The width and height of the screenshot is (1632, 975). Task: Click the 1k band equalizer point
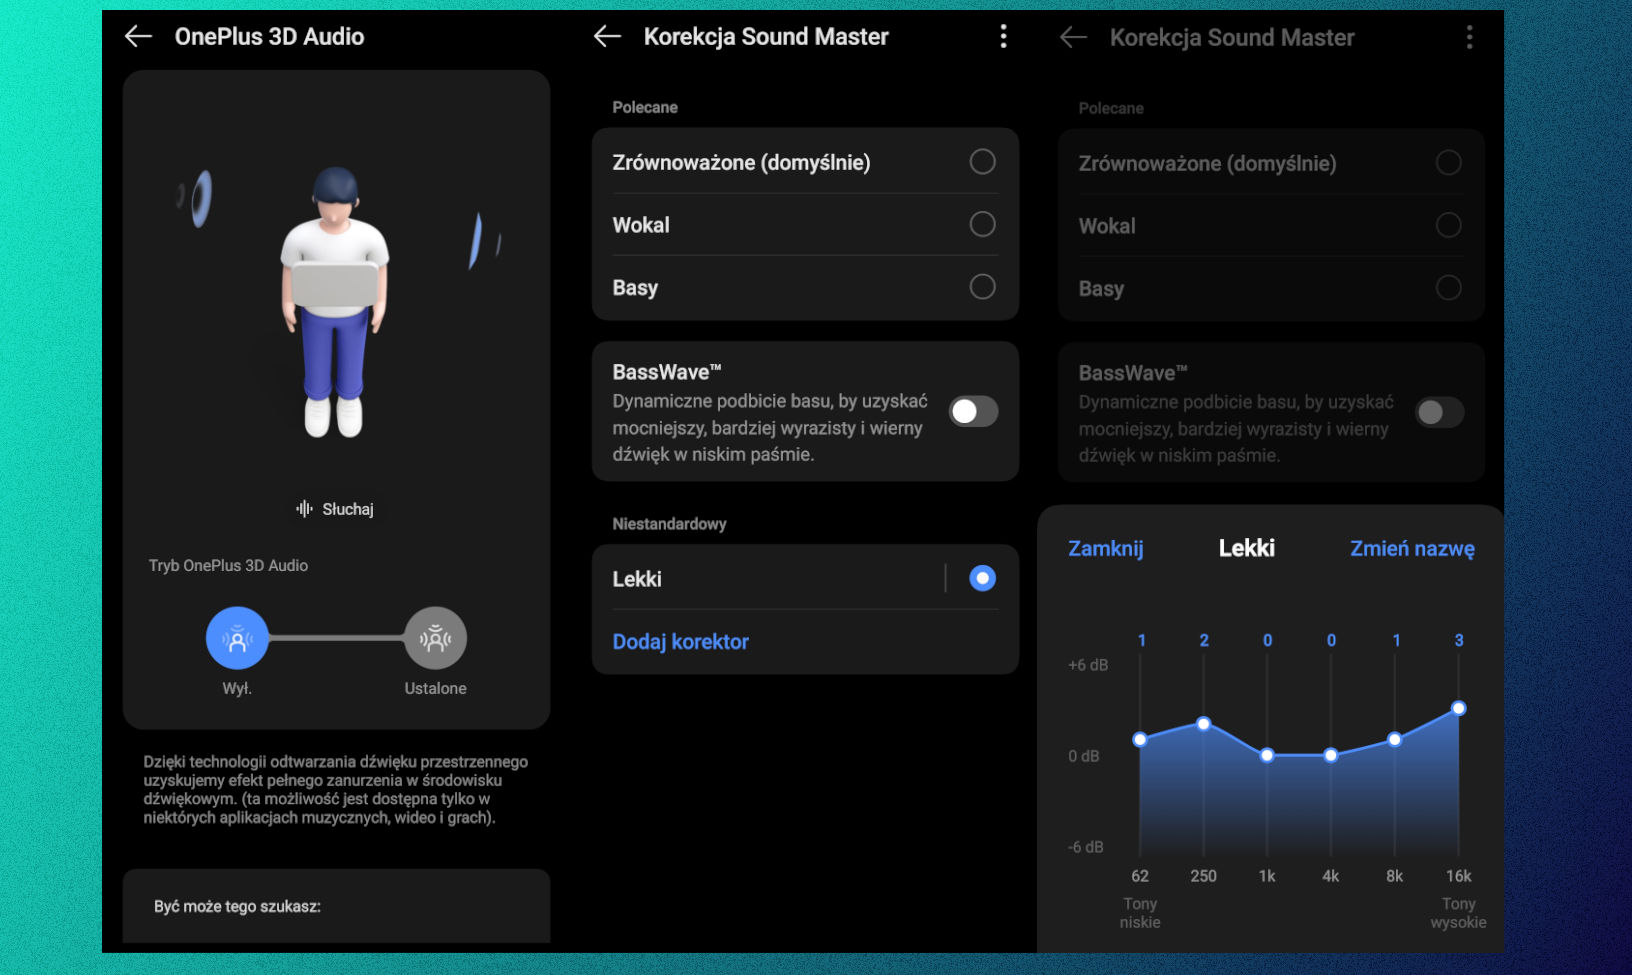1267,755
